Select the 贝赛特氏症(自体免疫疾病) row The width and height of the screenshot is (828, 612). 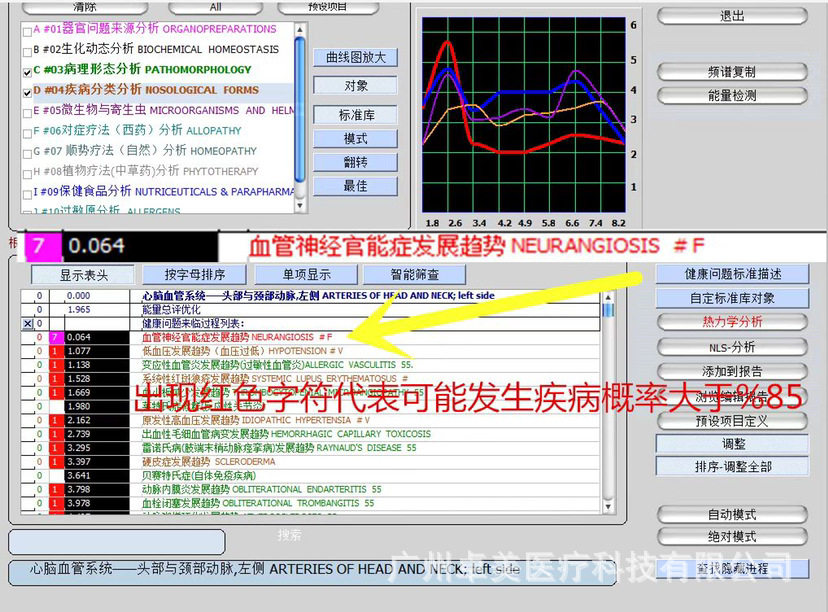[310, 476]
